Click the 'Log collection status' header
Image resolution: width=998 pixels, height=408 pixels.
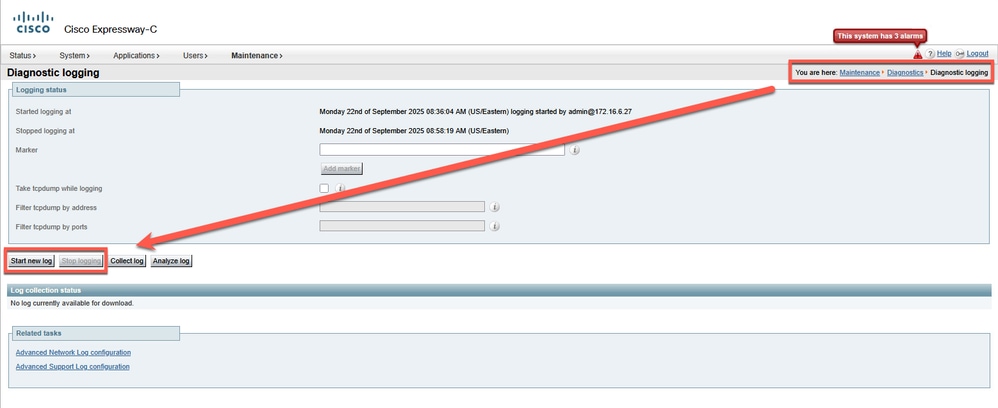tap(499, 290)
